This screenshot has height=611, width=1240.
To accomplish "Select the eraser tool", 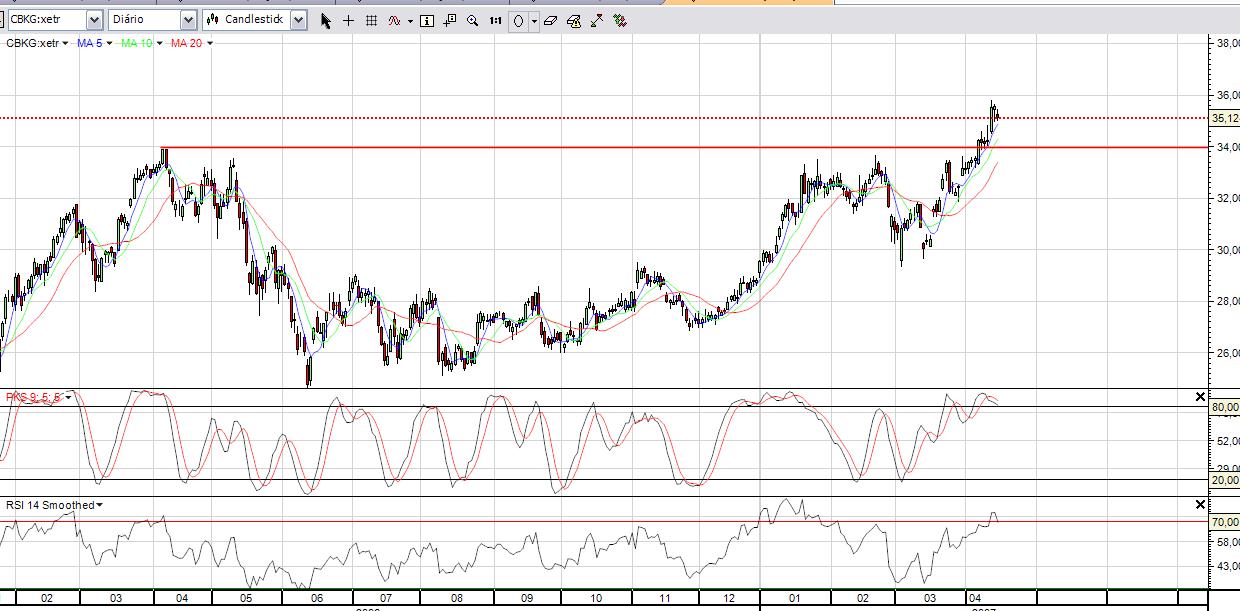I will tap(551, 20).
